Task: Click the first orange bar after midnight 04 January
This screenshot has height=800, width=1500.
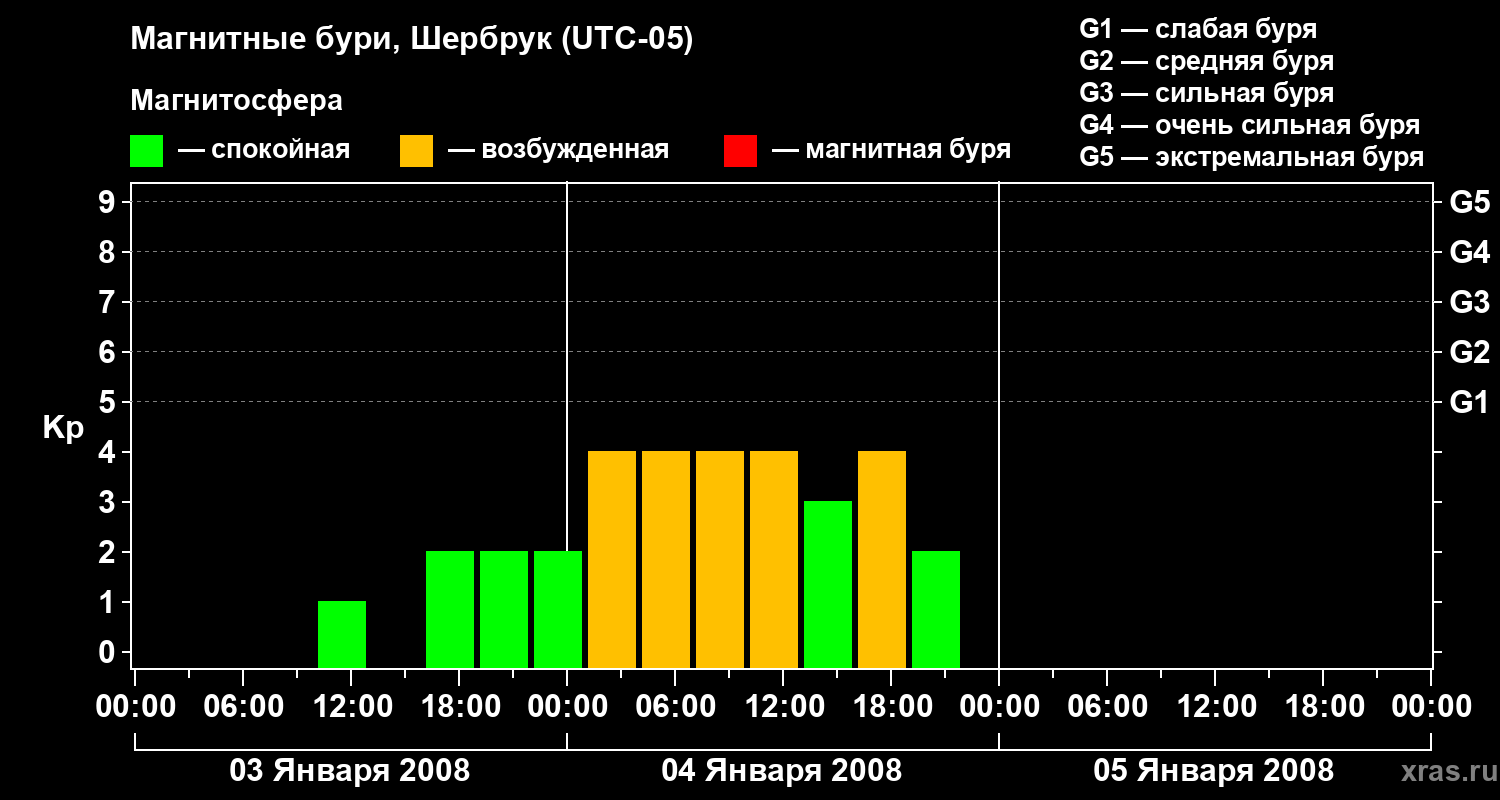Action: click(612, 559)
